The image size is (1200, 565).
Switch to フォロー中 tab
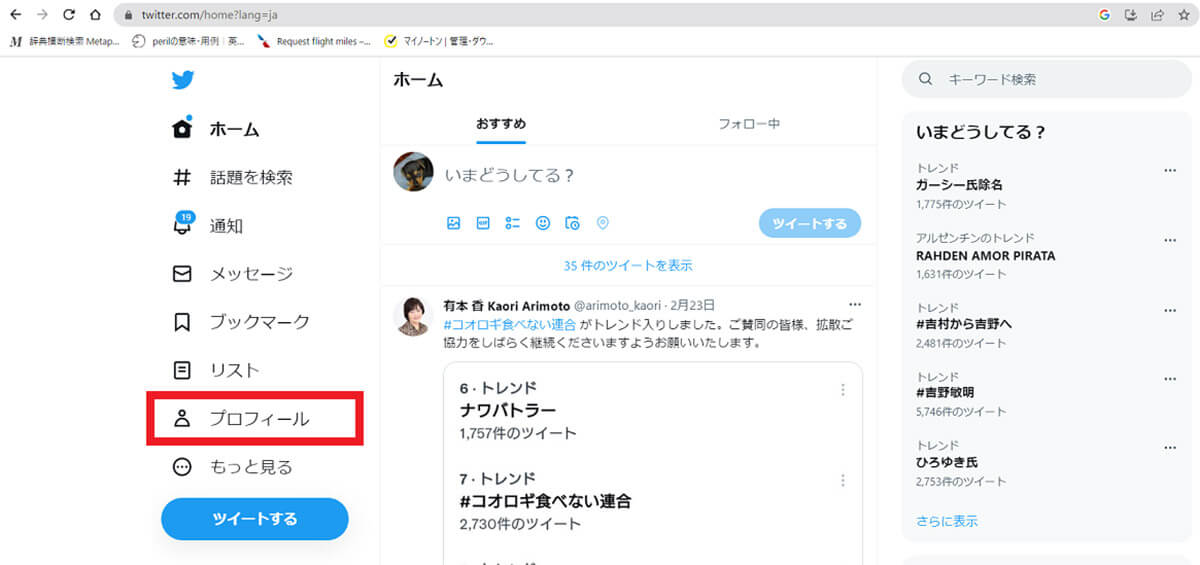[x=749, y=124]
